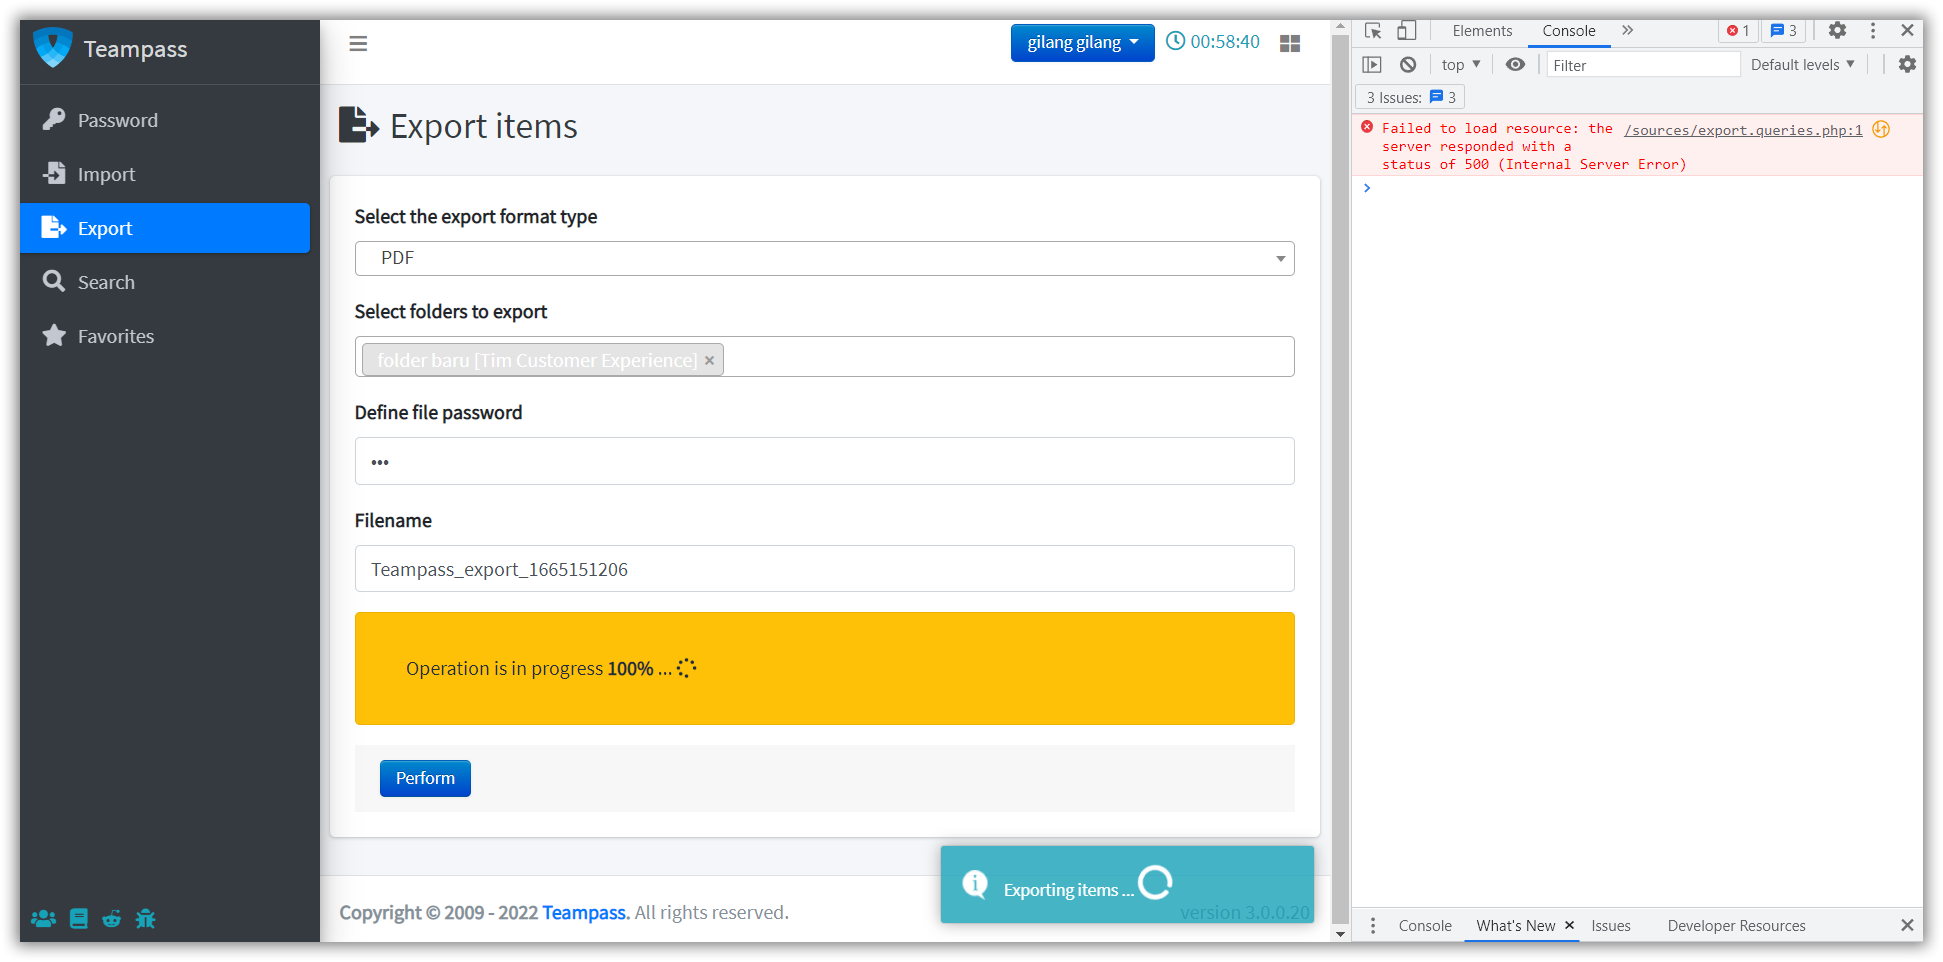1943x962 pixels.
Task: Open DevTools more options kebab menu
Action: (1873, 30)
